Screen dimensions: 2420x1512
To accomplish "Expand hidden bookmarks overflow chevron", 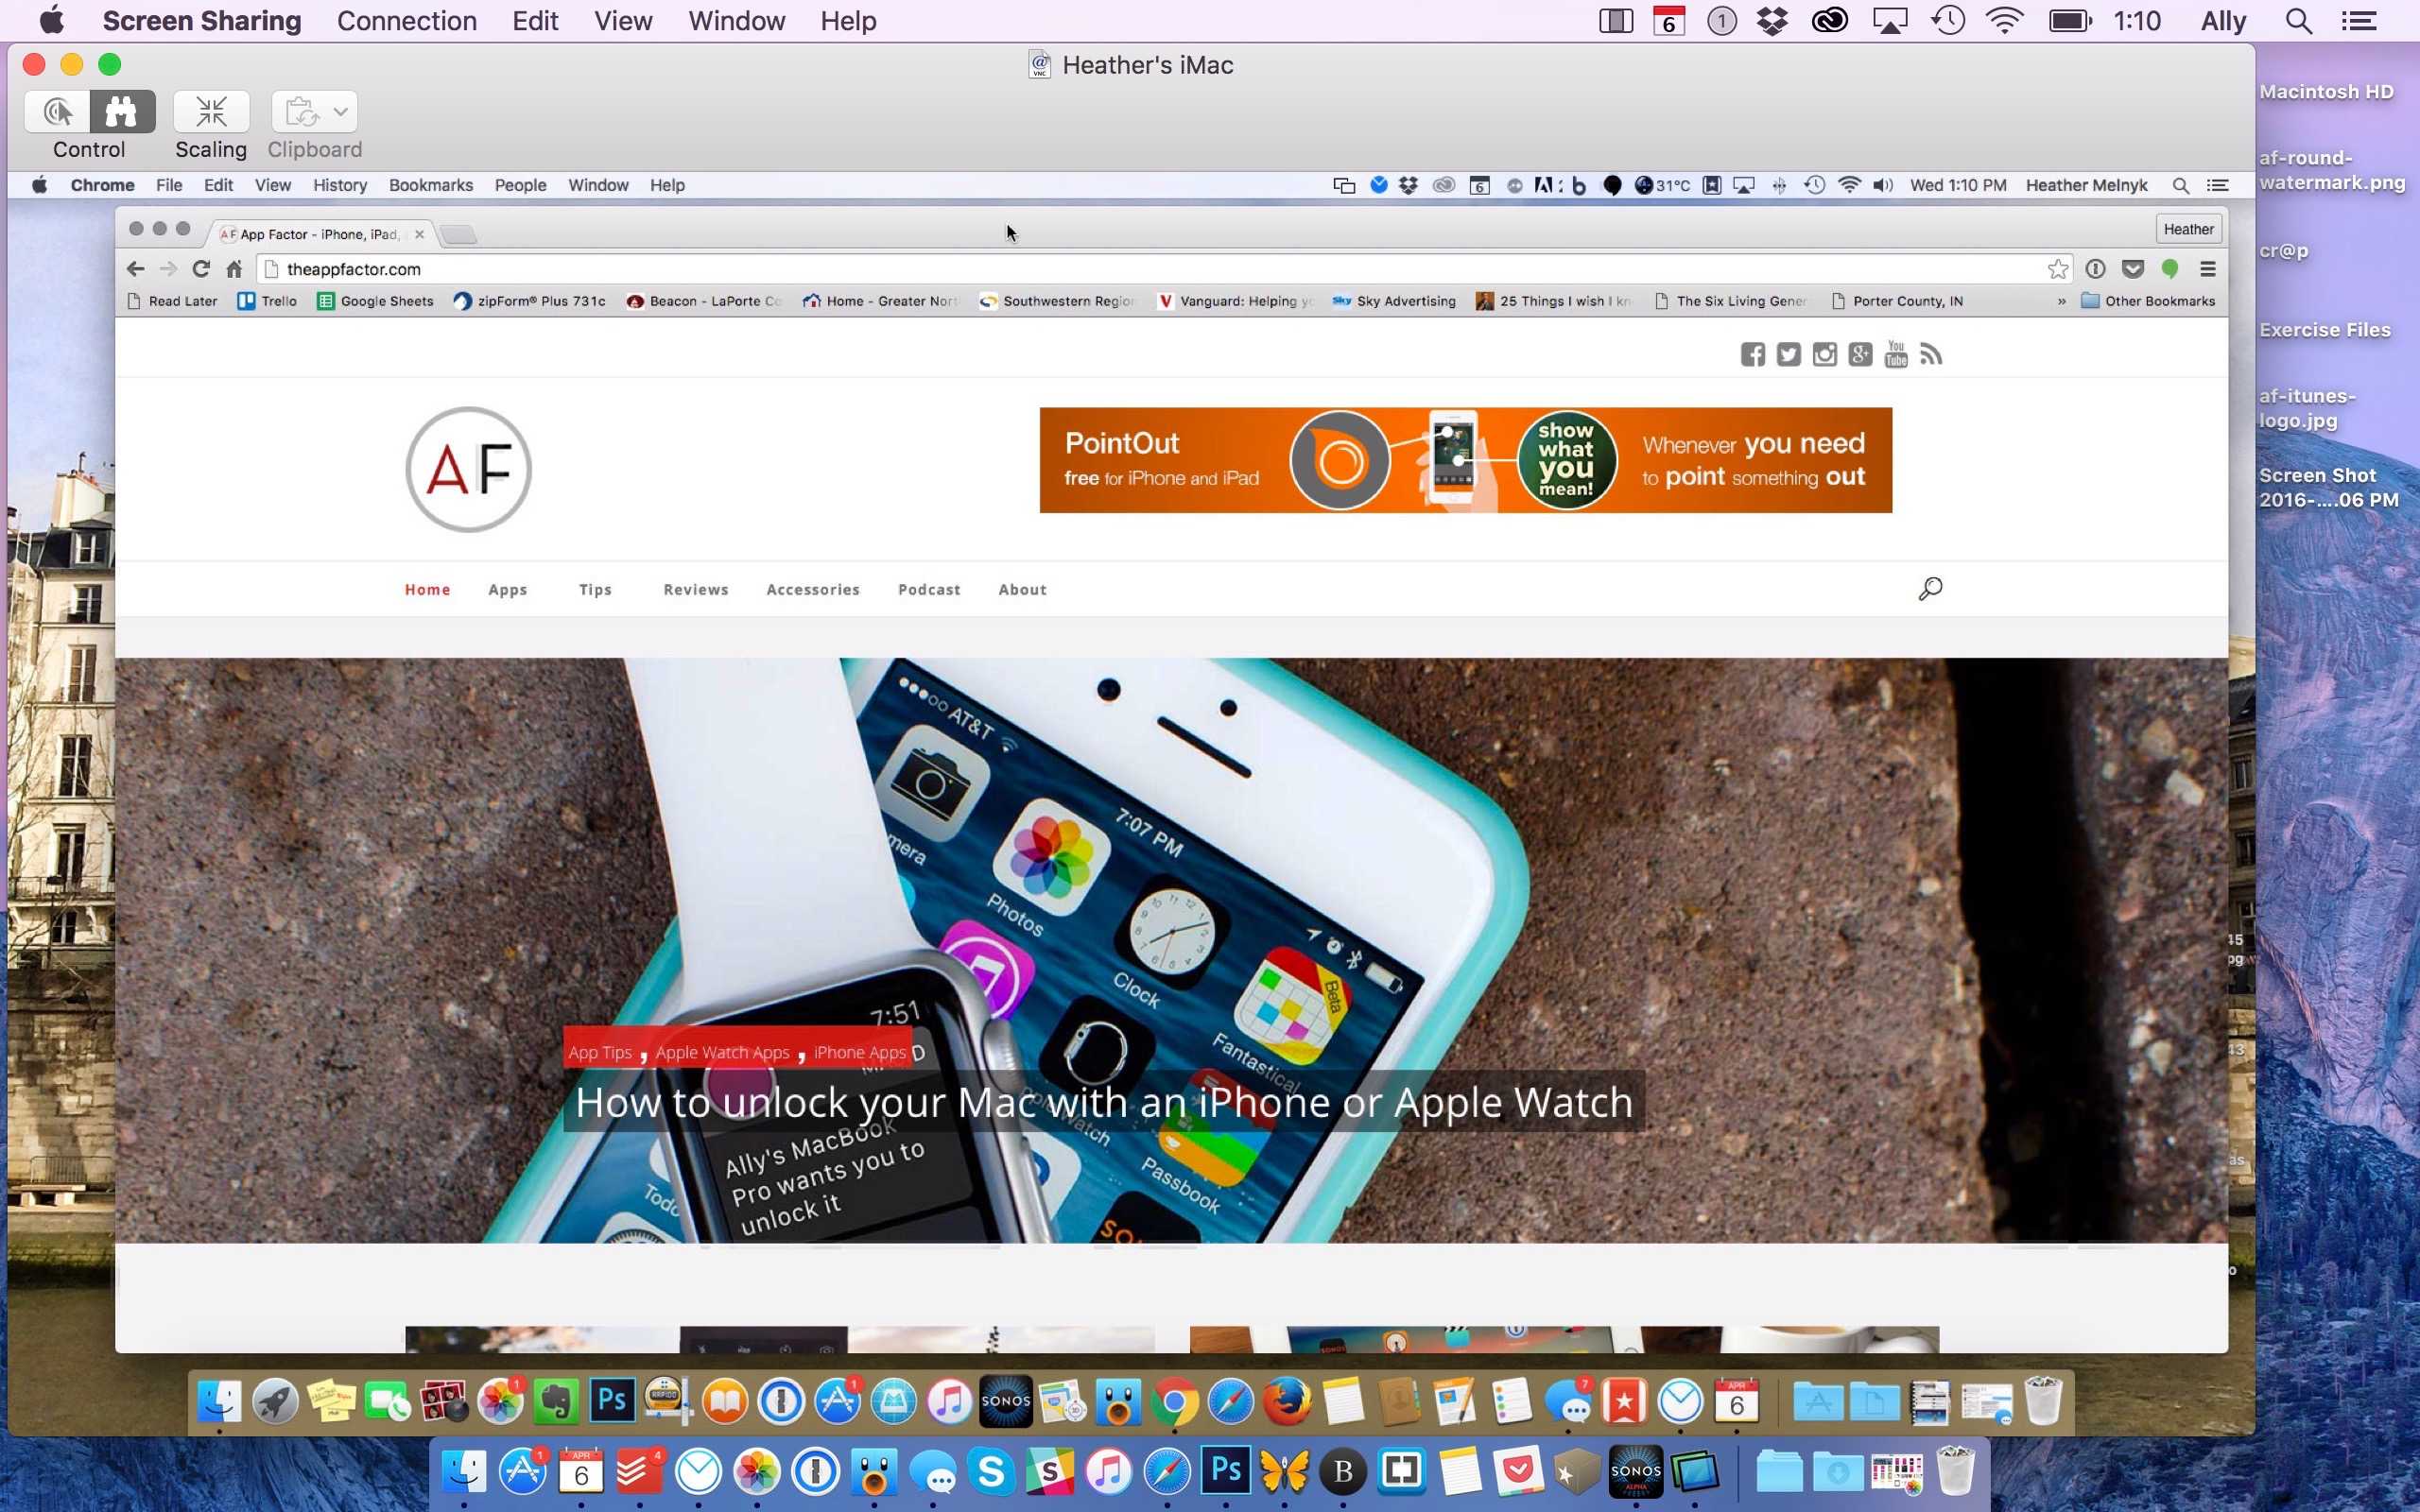I will pos(2061,301).
